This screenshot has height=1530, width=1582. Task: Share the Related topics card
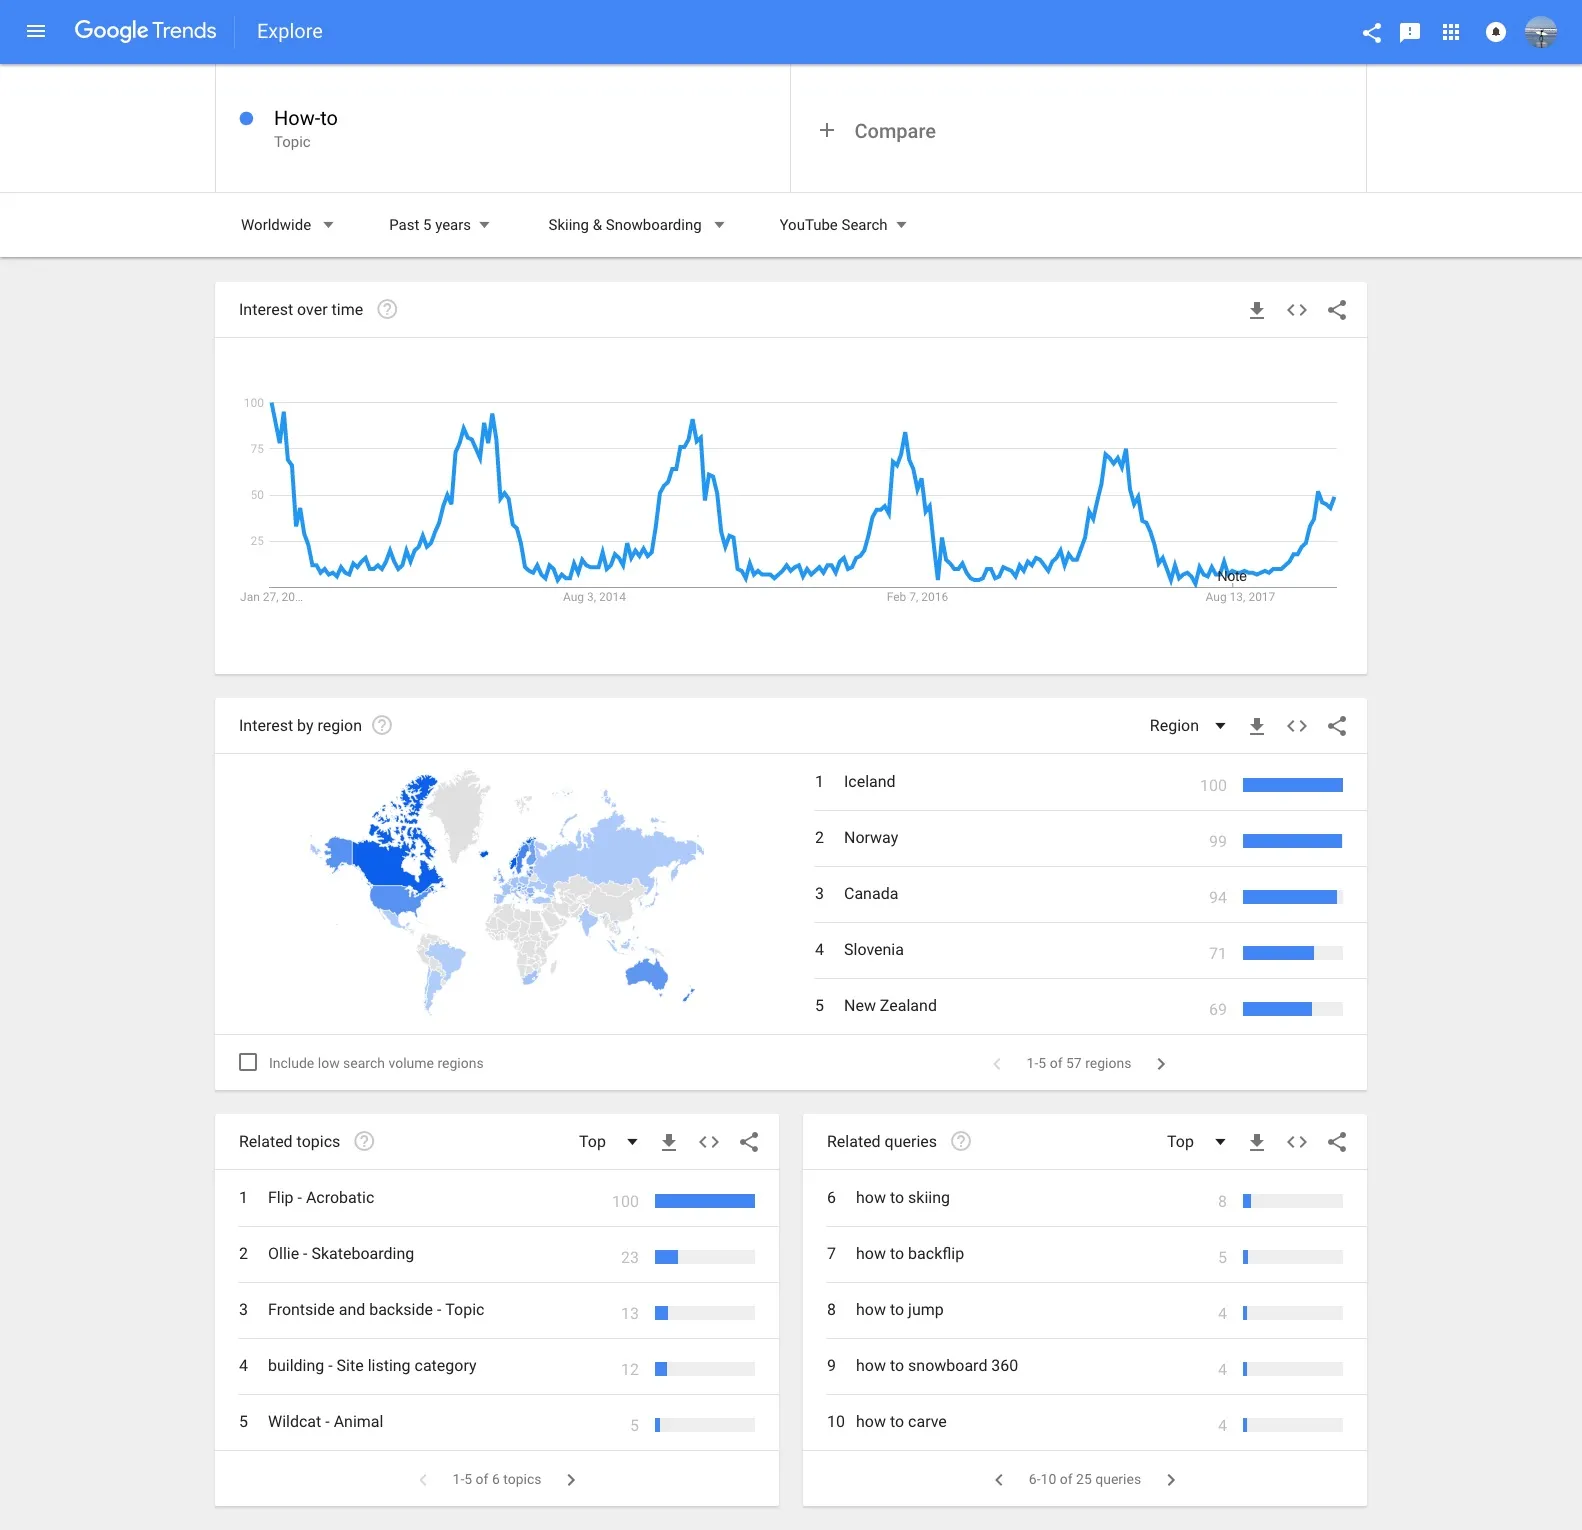[749, 1142]
